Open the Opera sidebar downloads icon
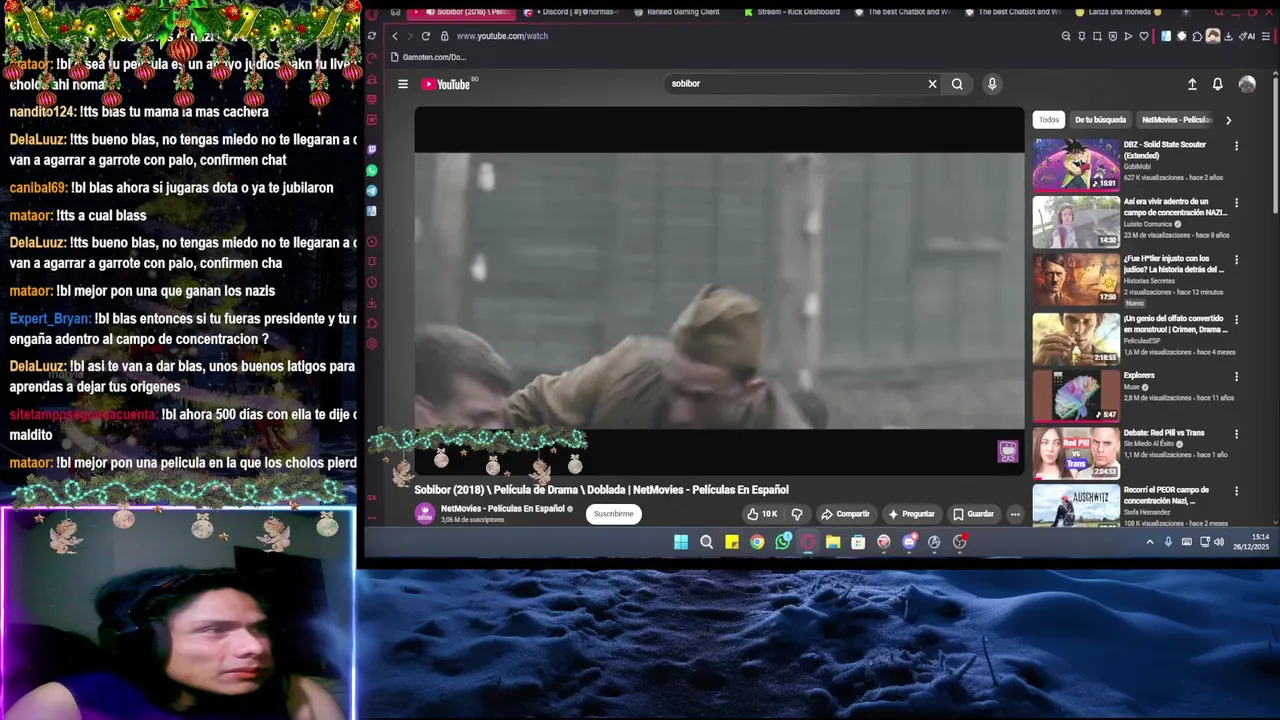1280x720 pixels. click(x=372, y=303)
